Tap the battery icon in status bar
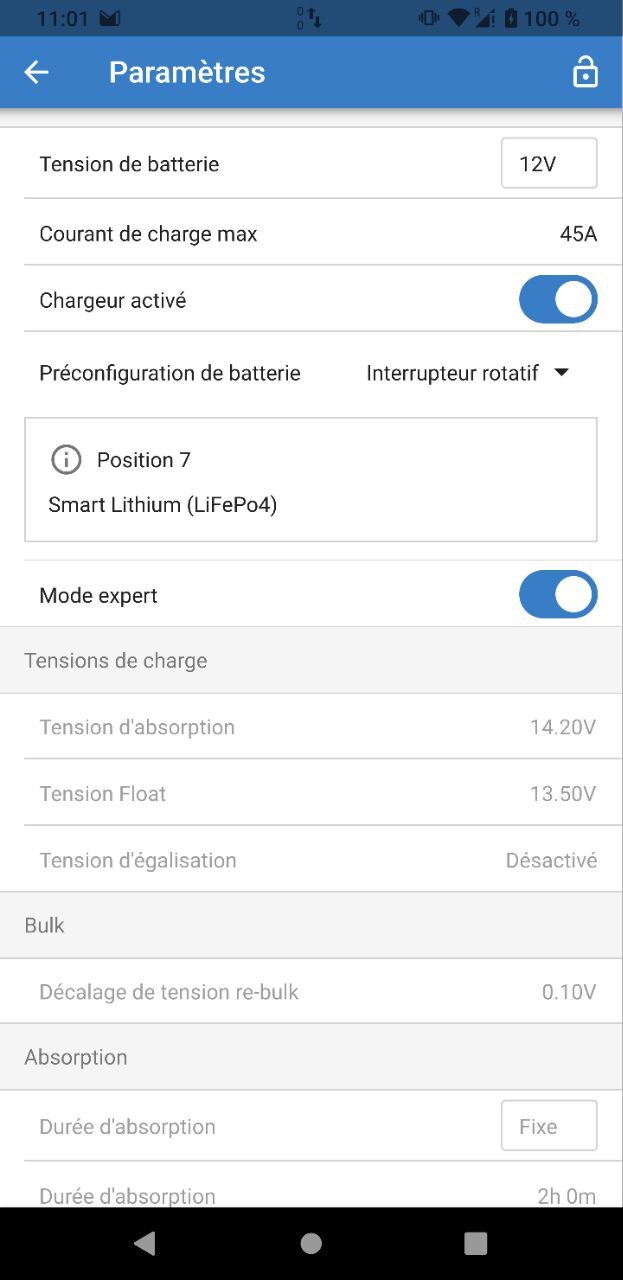The height and width of the screenshot is (1280, 623). [512, 18]
